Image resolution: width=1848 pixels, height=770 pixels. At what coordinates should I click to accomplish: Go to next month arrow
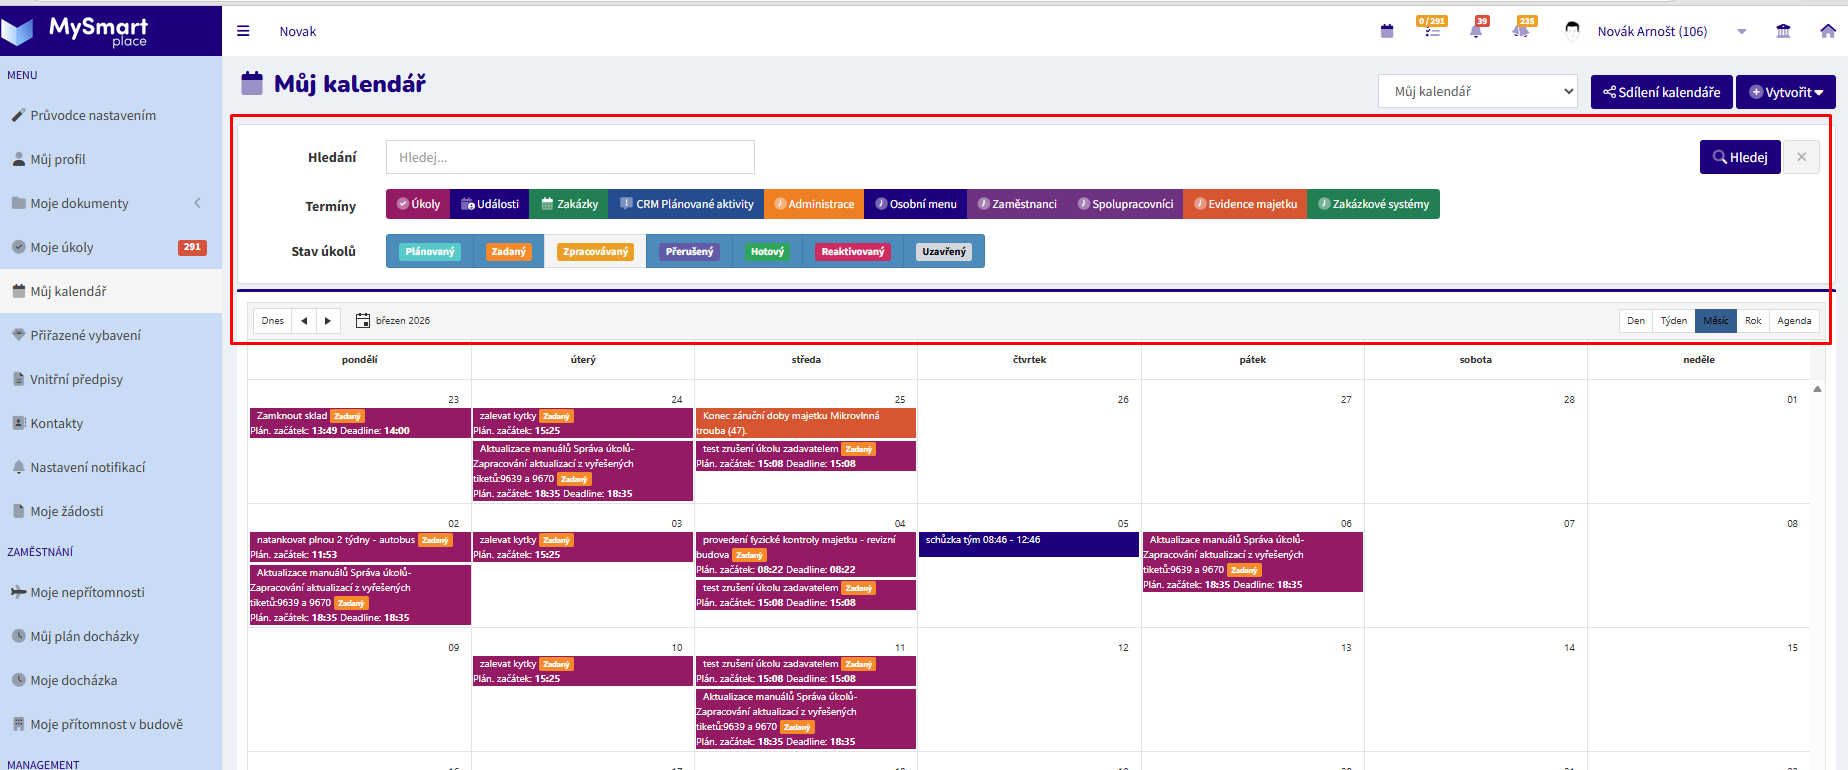coord(328,321)
